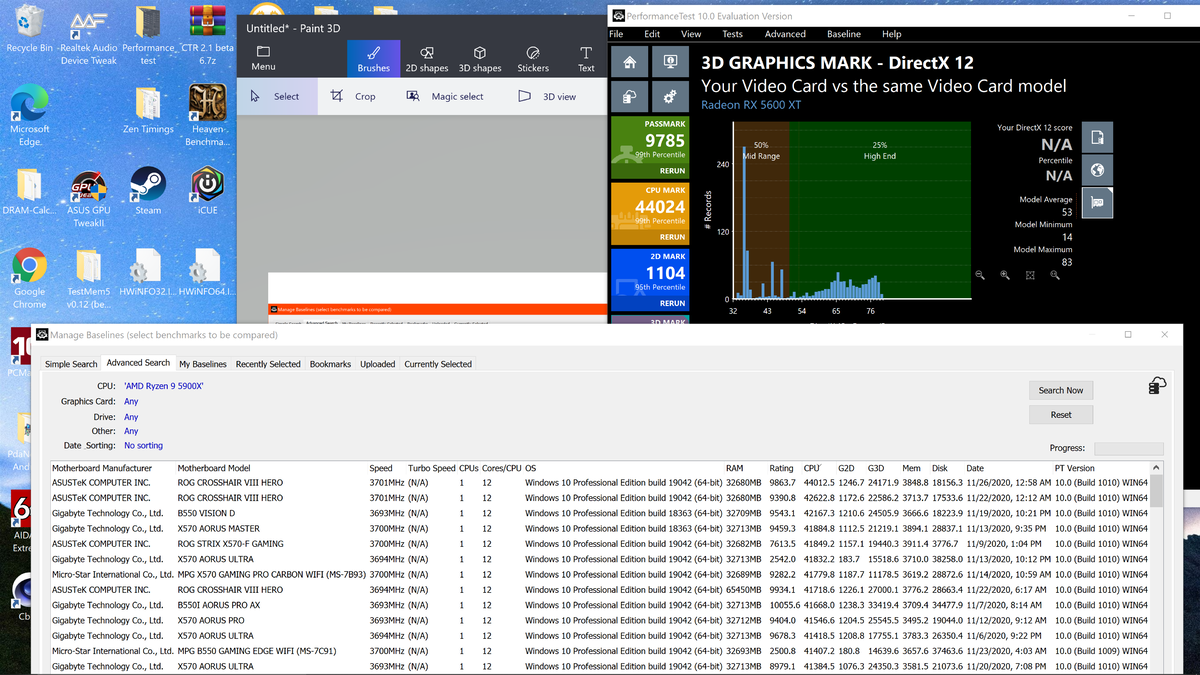Image resolution: width=1200 pixels, height=675 pixels.
Task: Open the Help menu in PerformanceTest
Action: (x=891, y=34)
